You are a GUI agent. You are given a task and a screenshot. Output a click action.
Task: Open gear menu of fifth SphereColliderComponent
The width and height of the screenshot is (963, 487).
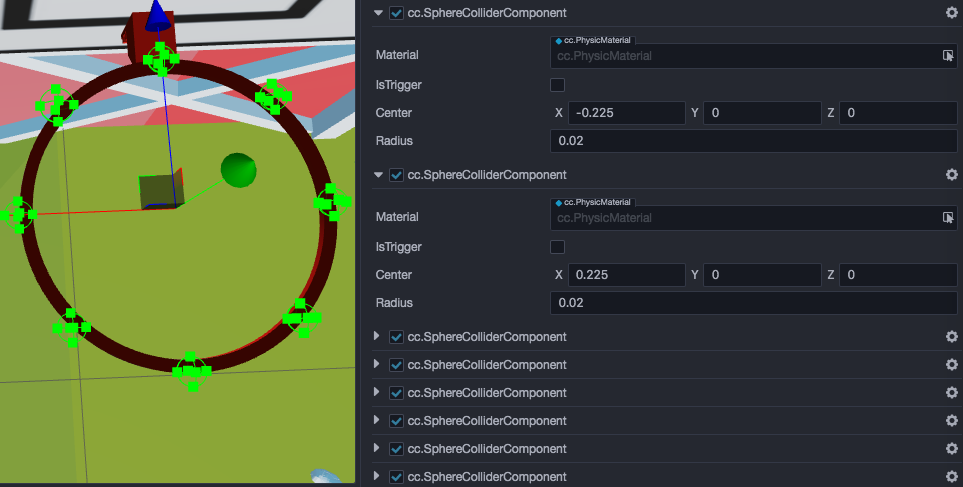(951, 393)
